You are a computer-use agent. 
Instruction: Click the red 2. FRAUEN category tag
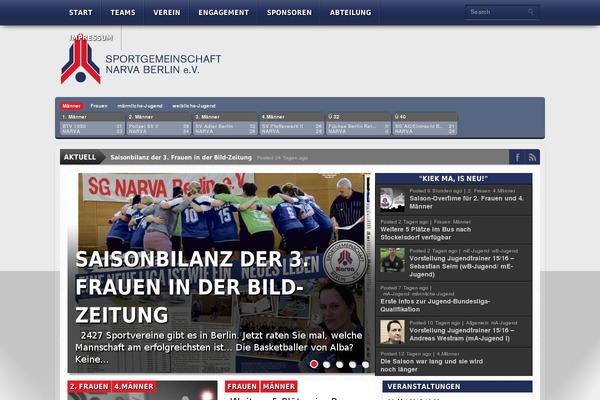(x=89, y=387)
